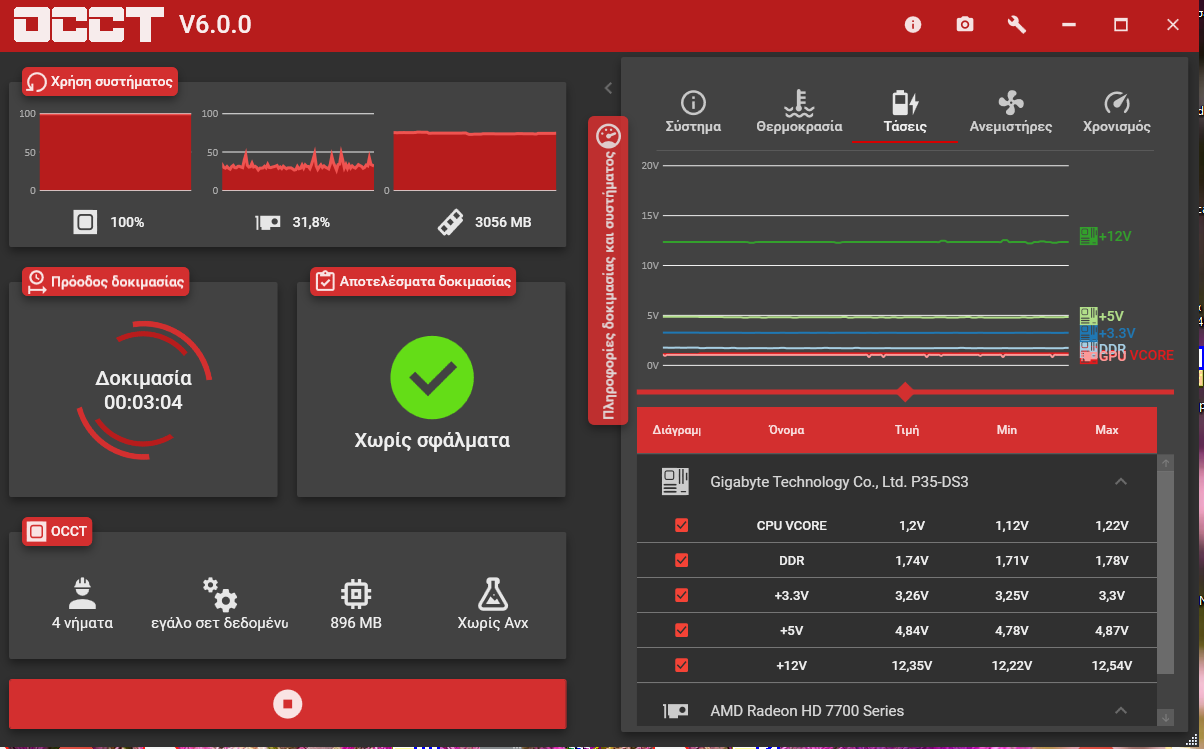Click the flask icon above Χωρίς Avx
Image resolution: width=1204 pixels, height=749 pixels.
click(x=493, y=593)
